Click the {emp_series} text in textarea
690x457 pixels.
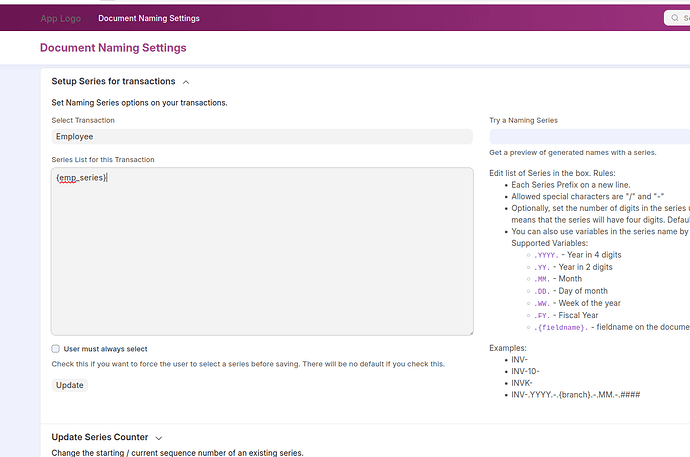[x=81, y=178]
